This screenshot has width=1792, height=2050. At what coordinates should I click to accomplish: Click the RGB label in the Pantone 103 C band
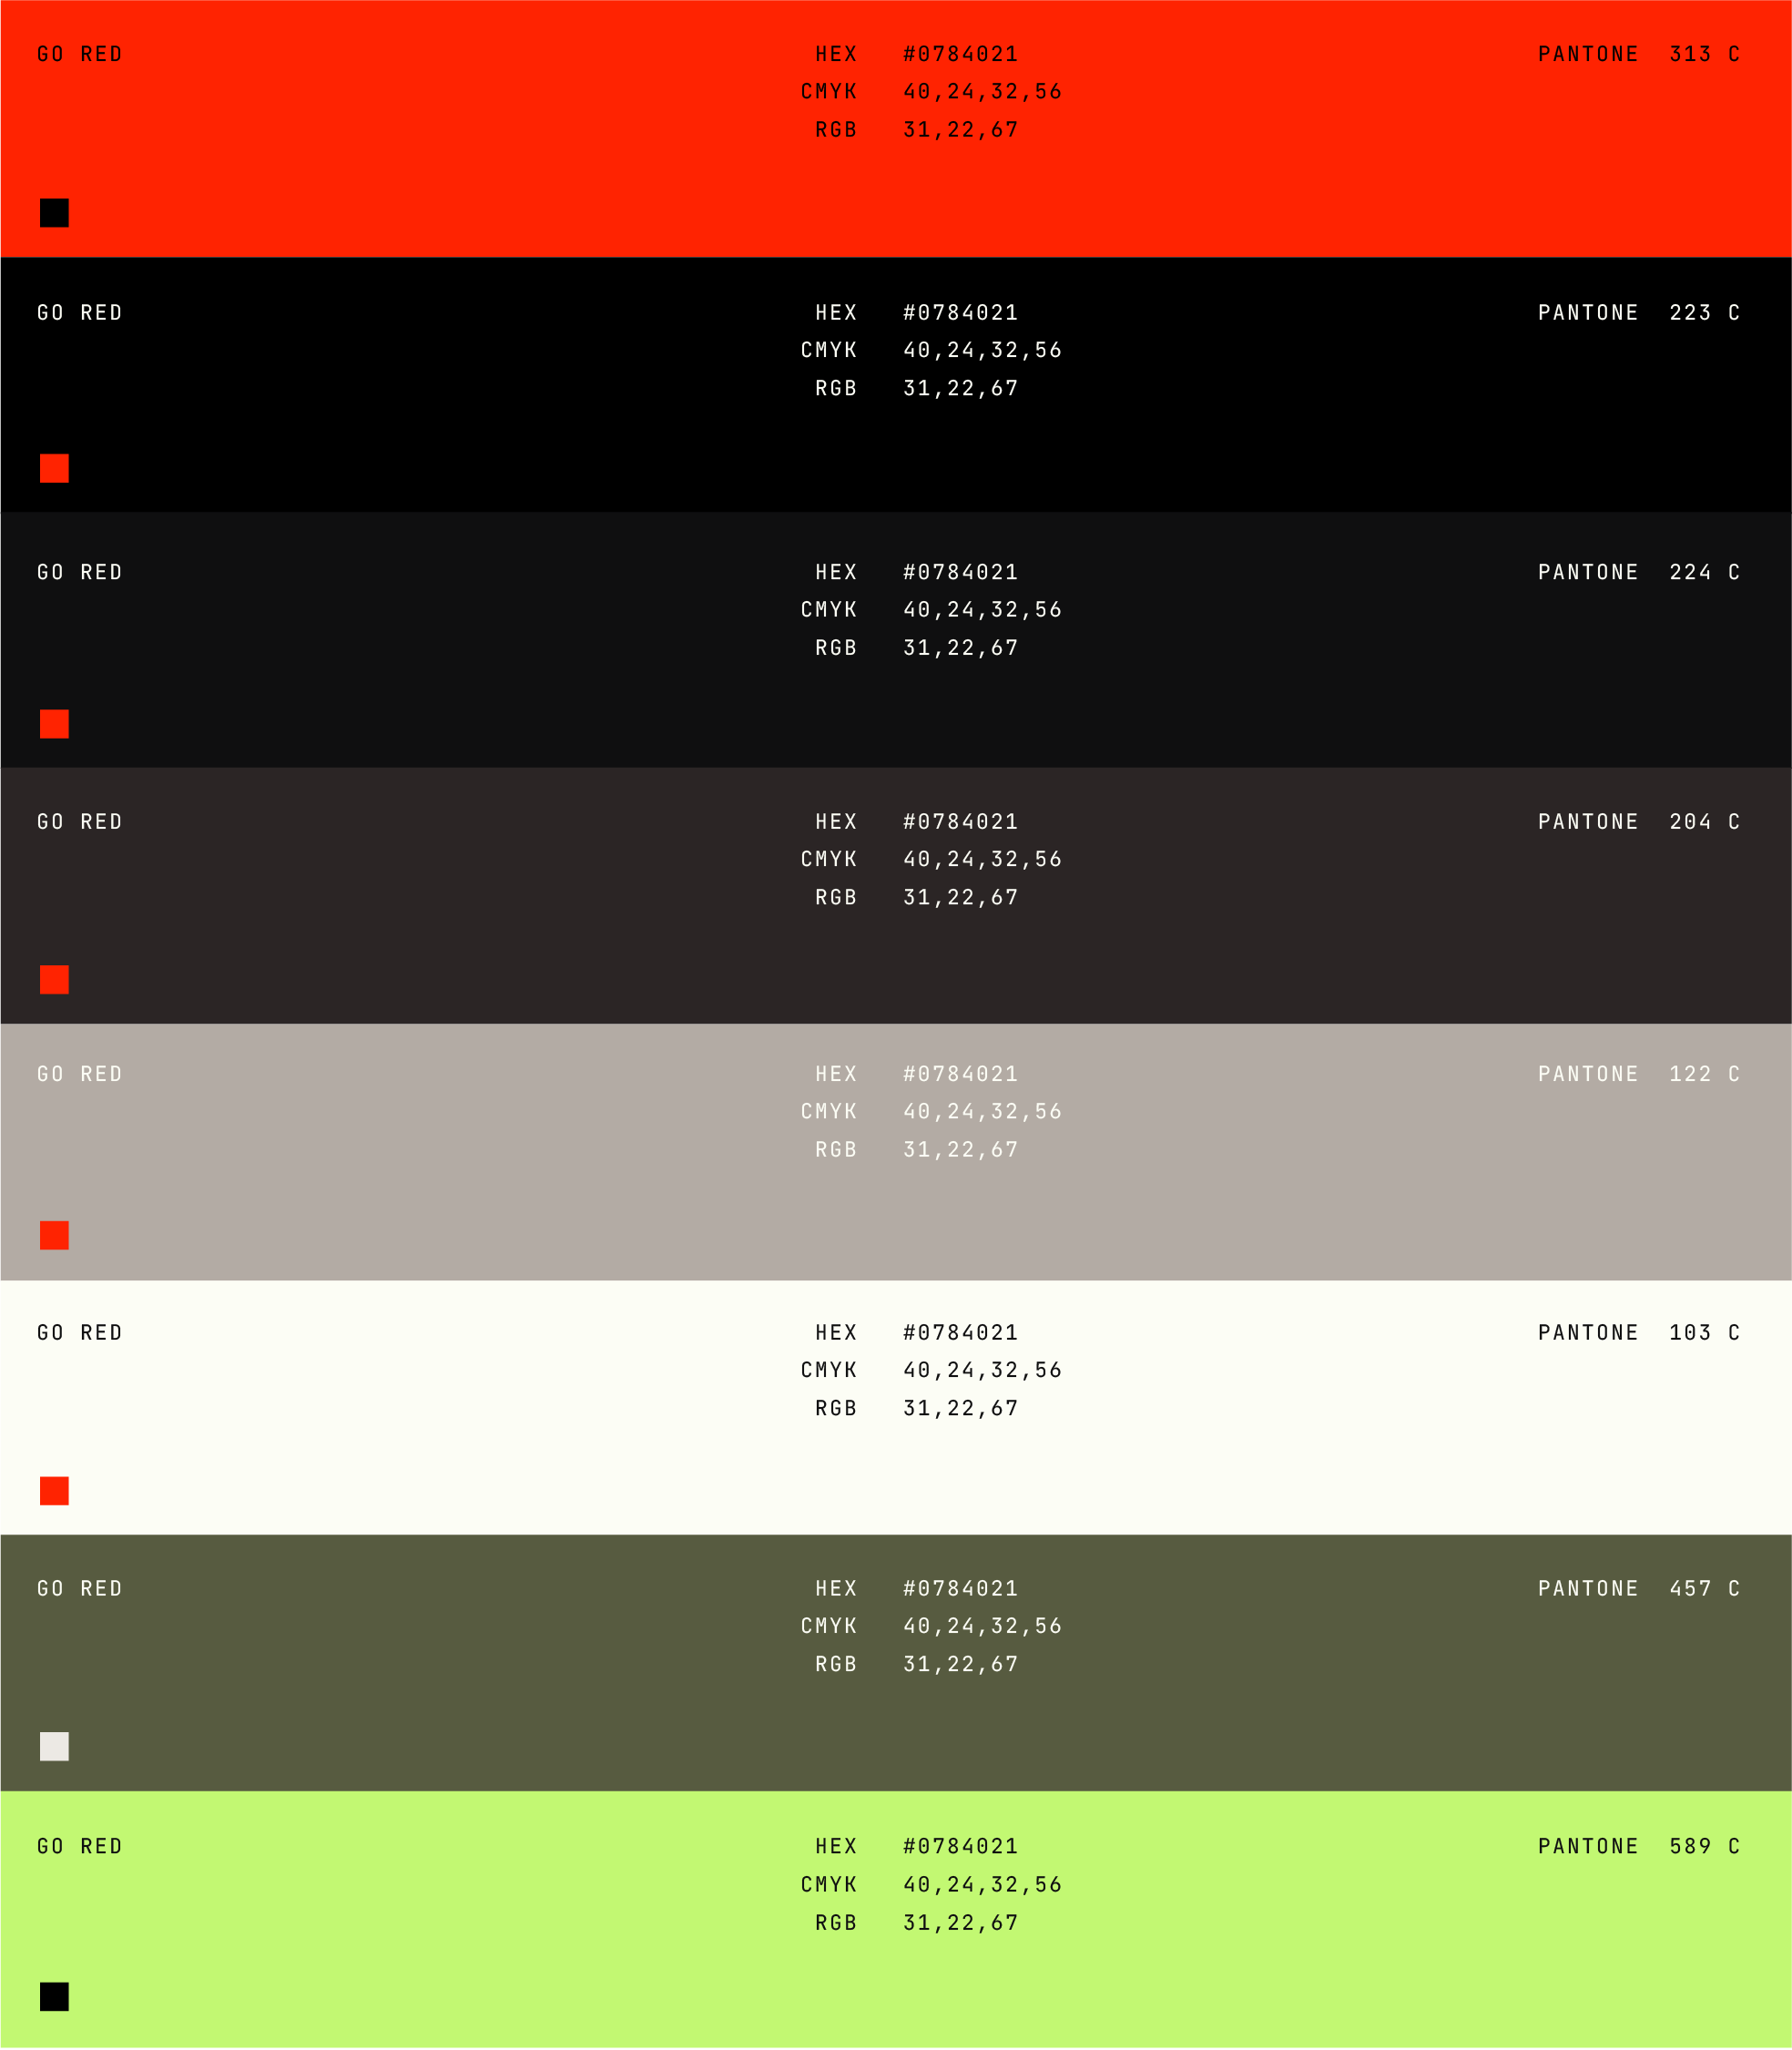click(x=836, y=1409)
